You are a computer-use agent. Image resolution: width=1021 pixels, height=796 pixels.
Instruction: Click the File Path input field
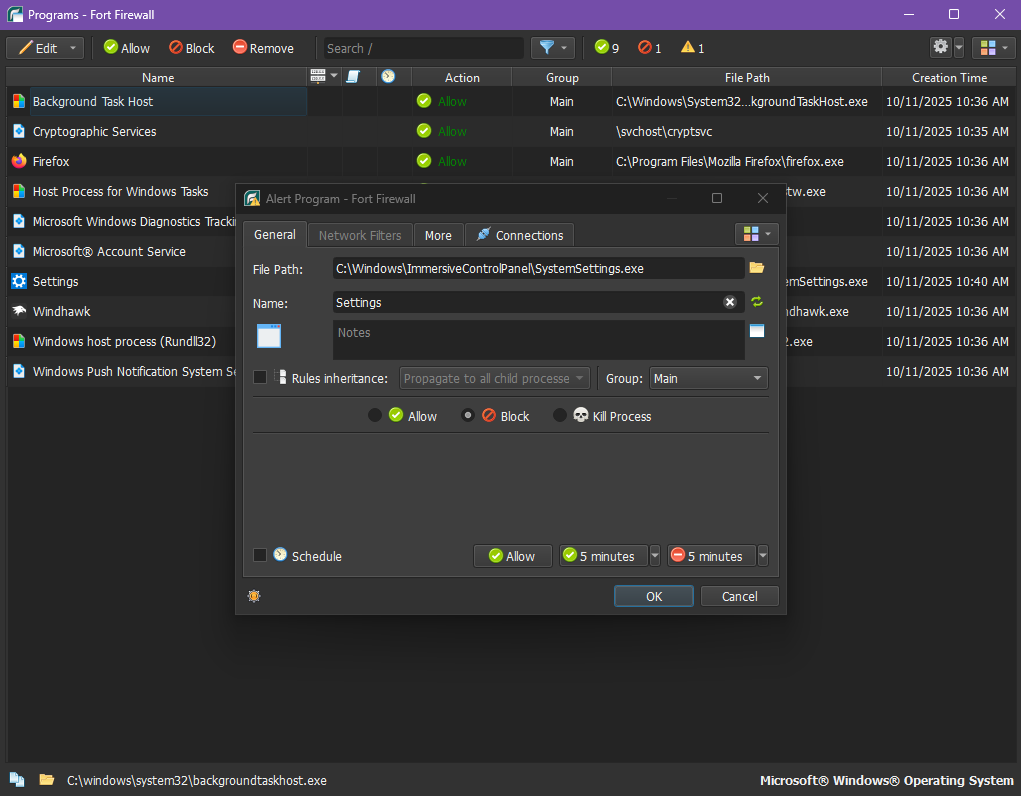[x=538, y=268]
